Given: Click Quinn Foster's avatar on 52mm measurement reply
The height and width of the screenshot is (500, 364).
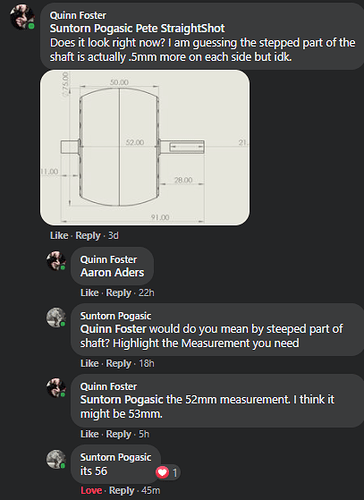Looking at the screenshot, I should [56, 388].
